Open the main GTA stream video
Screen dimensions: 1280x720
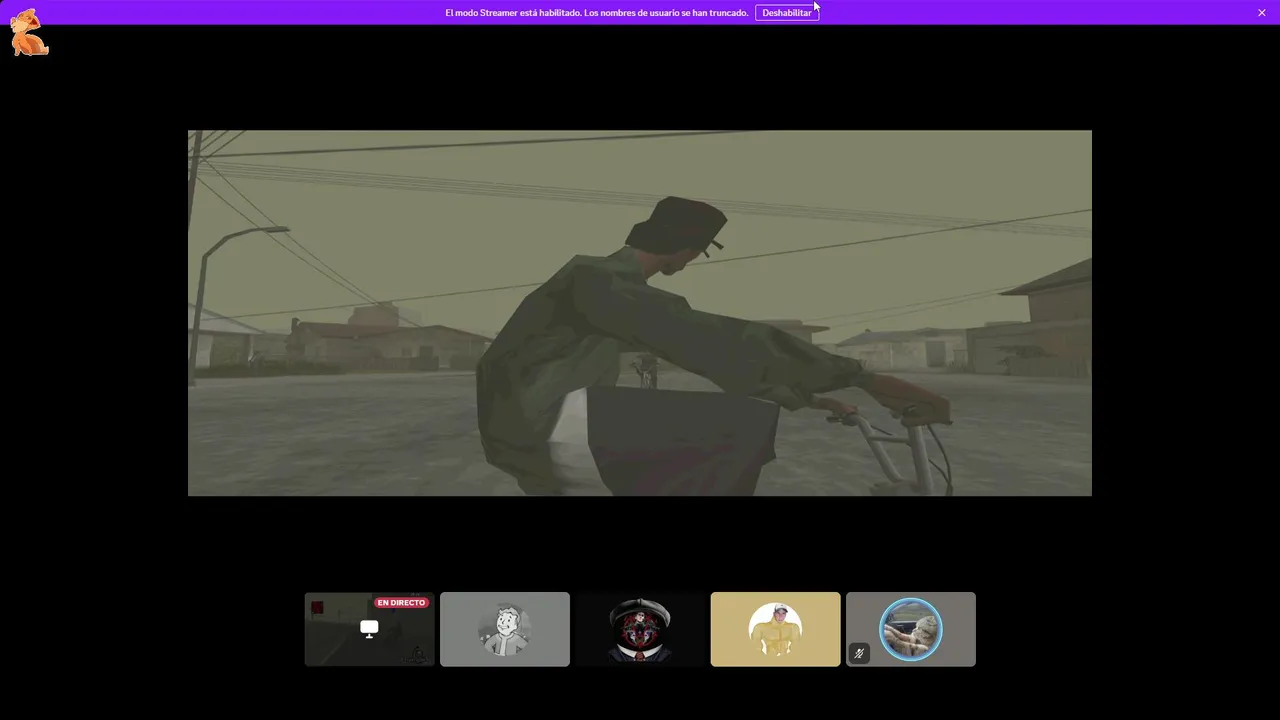click(640, 313)
